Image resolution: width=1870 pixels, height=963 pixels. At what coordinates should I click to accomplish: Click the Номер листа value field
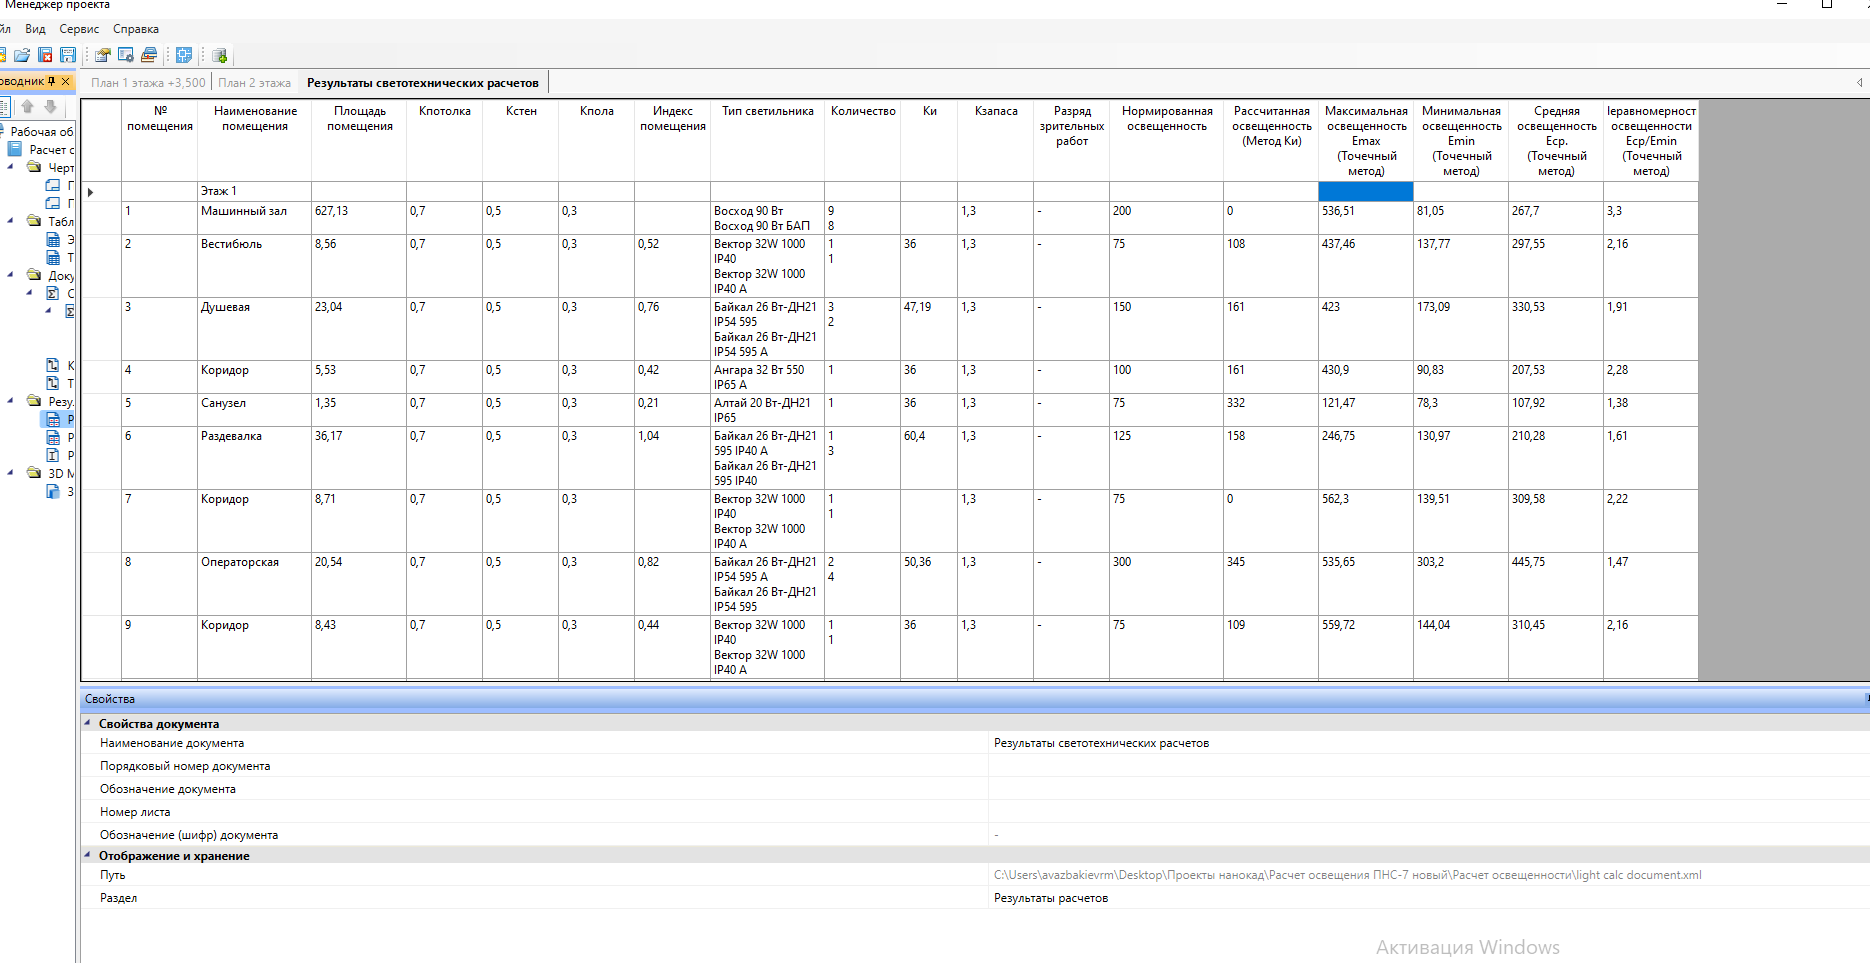(x=1428, y=812)
